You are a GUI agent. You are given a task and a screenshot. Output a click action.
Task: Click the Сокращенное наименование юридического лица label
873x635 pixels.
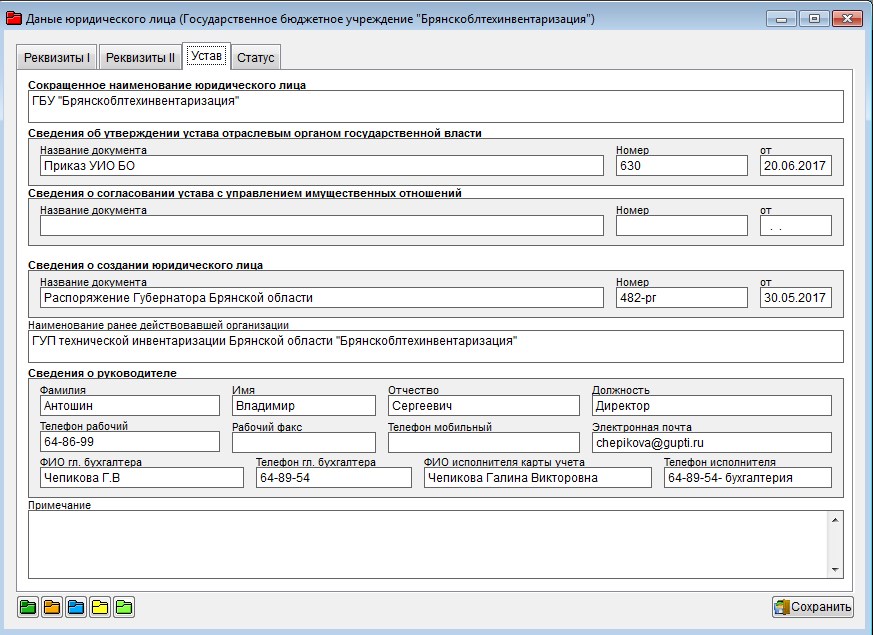[x=167, y=85]
